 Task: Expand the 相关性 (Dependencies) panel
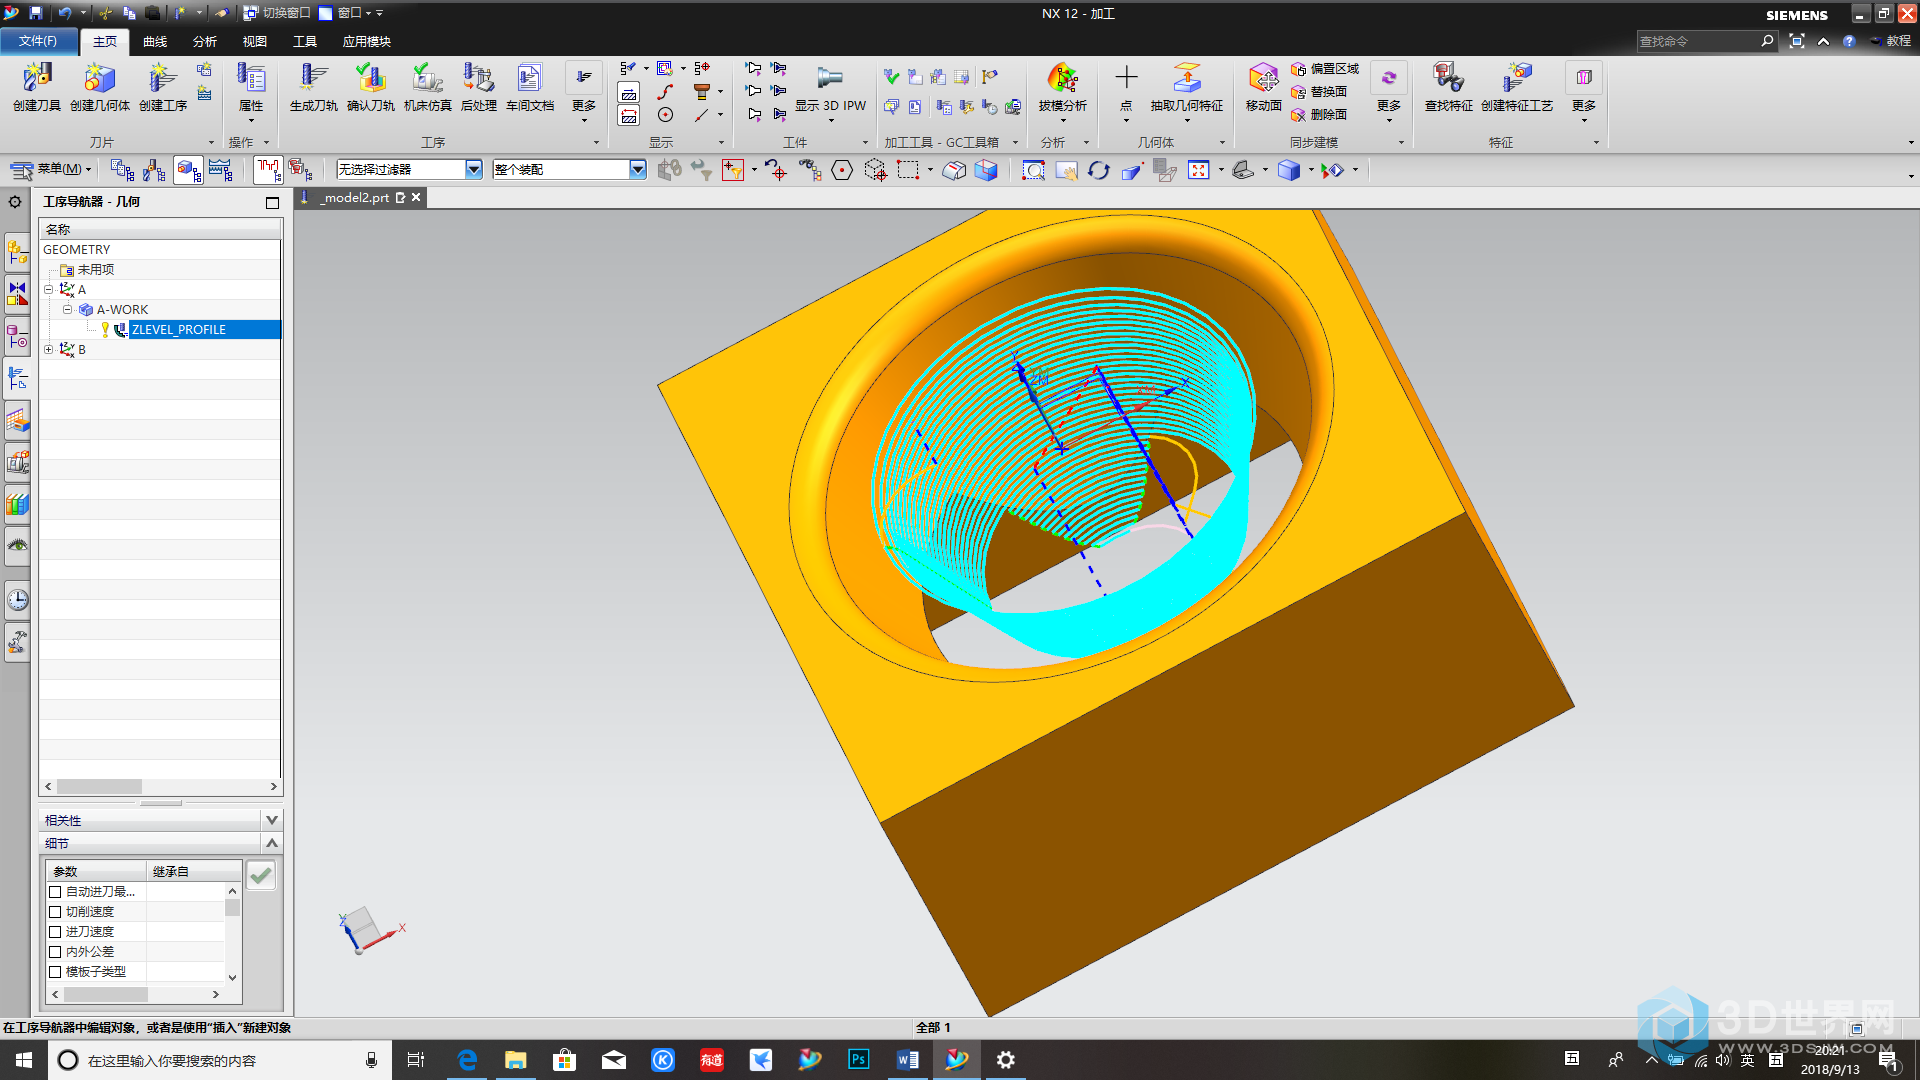point(271,820)
